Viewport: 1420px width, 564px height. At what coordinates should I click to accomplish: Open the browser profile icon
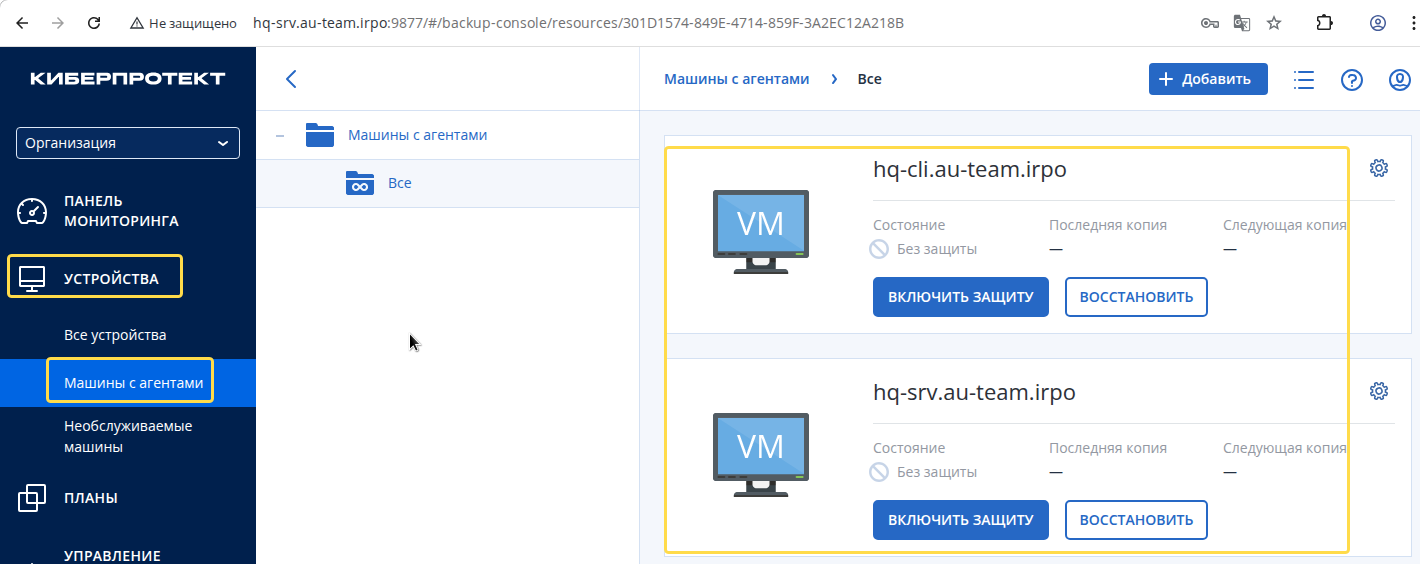(1378, 22)
